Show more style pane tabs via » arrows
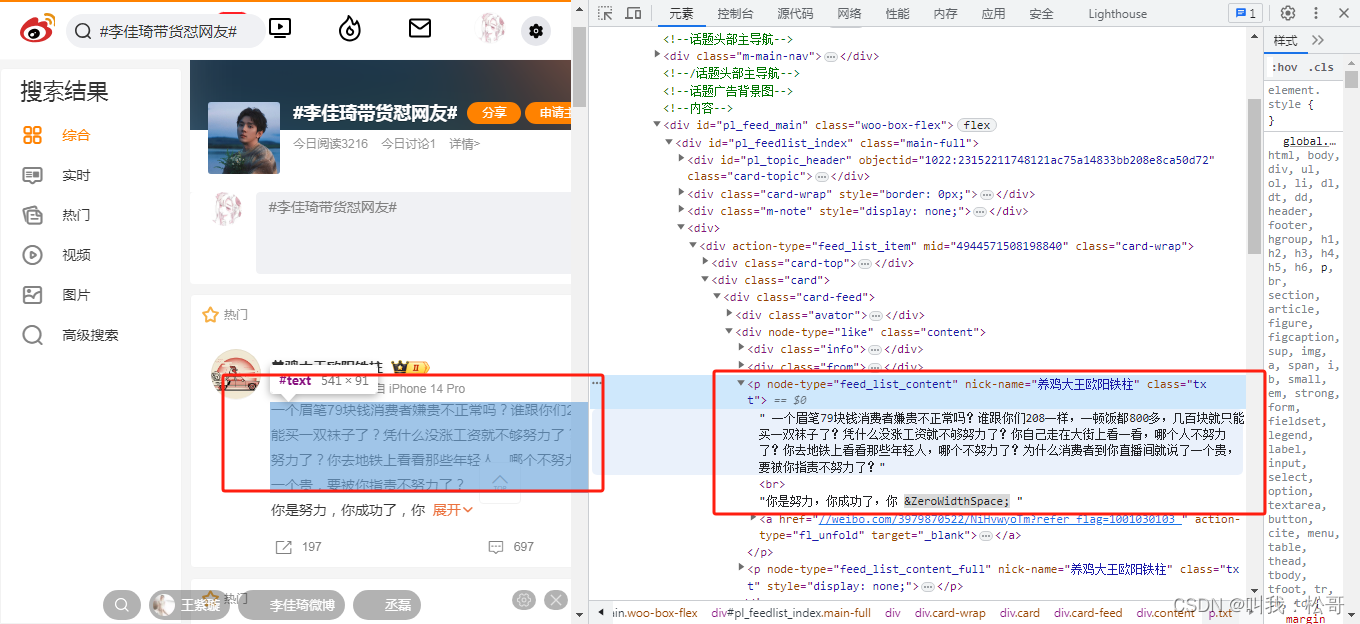 pyautogui.click(x=1318, y=40)
